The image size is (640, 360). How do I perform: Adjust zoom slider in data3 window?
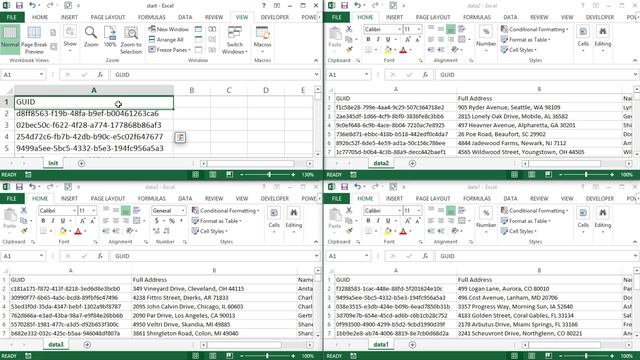(267, 356)
